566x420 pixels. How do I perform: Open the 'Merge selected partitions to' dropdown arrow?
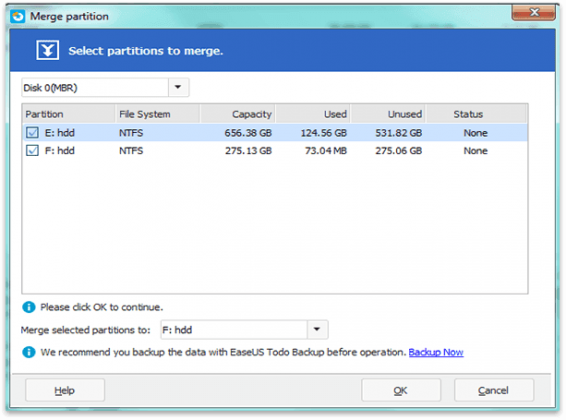tap(317, 329)
